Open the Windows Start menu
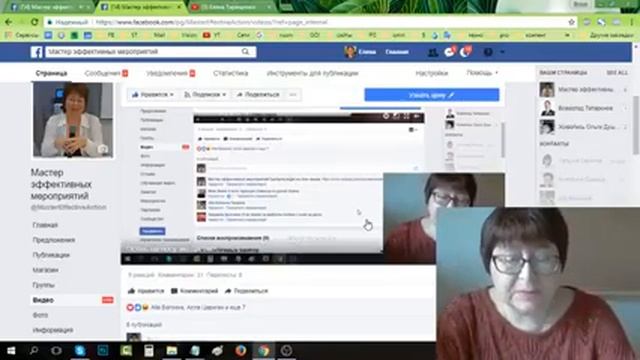640x360 pixels. [x=11, y=351]
